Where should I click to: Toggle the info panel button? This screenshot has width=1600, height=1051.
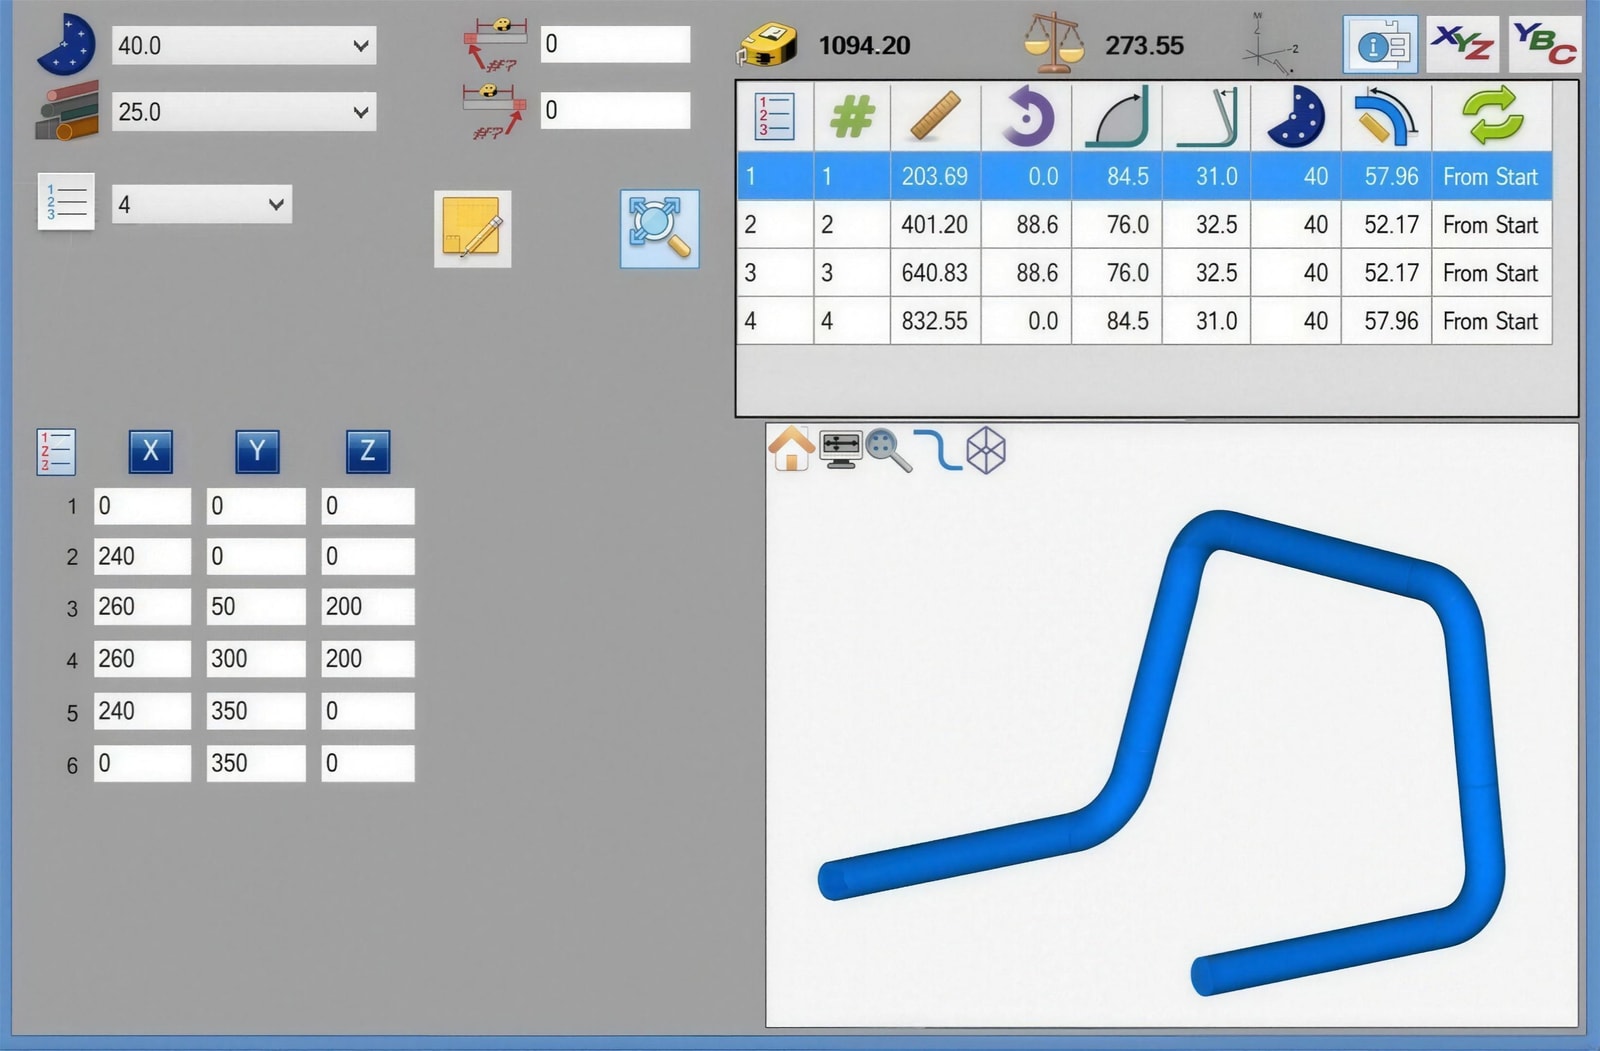tap(1380, 44)
